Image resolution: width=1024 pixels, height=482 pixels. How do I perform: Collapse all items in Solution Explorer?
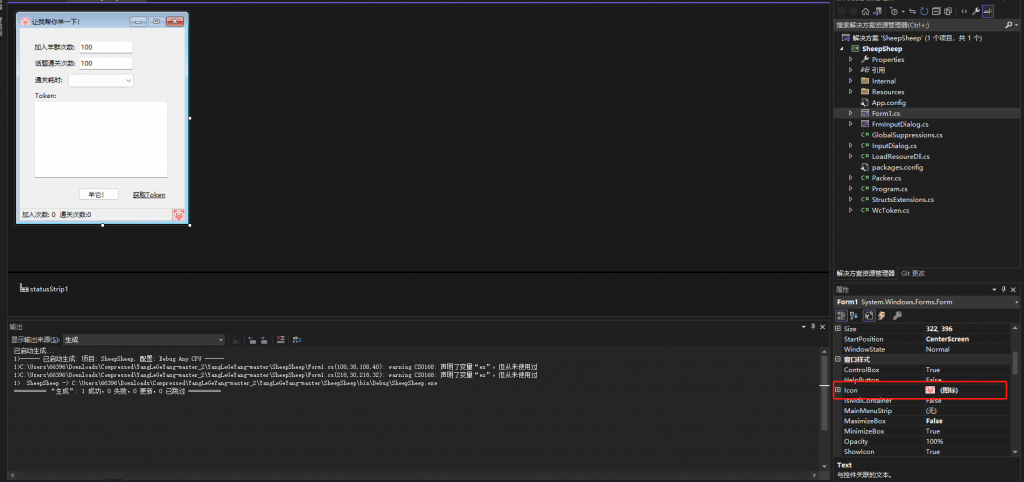[x=936, y=11]
